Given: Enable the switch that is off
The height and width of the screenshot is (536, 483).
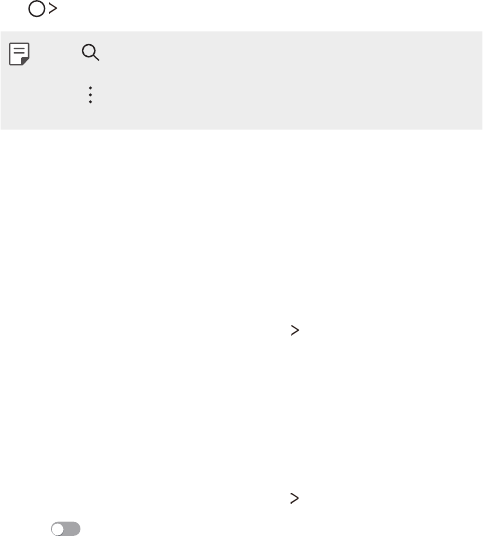Looking at the screenshot, I should (66, 529).
